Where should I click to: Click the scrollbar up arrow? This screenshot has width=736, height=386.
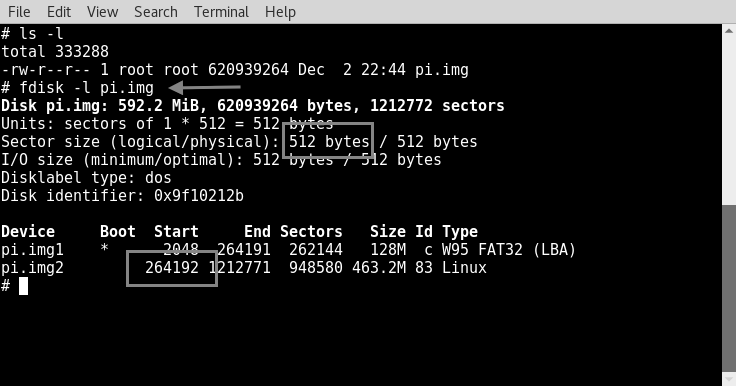tap(729, 31)
